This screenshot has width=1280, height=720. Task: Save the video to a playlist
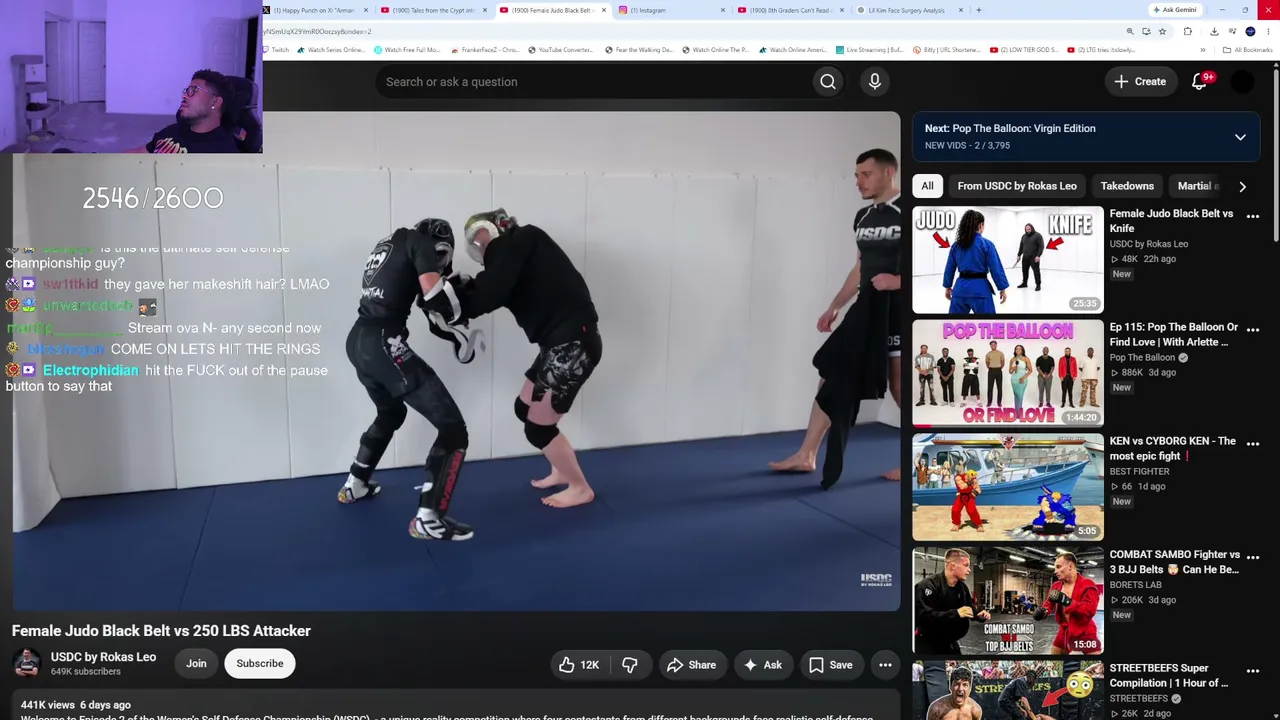point(830,665)
